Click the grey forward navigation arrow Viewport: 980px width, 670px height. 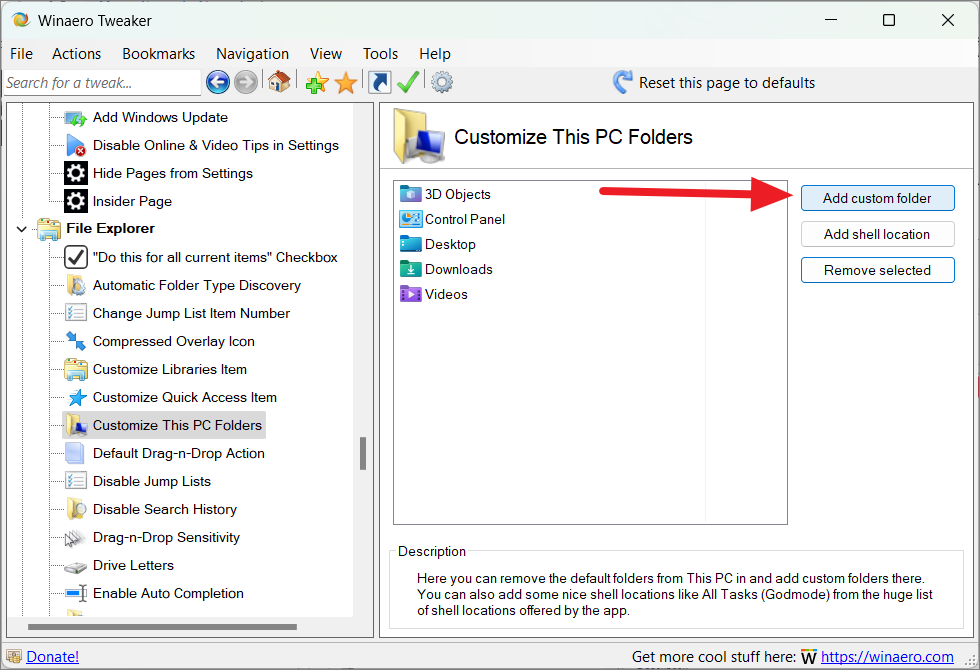(246, 82)
